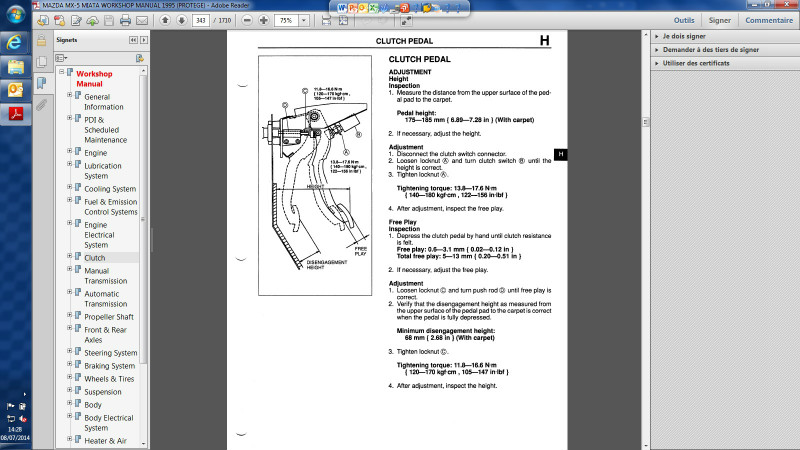Click the security padlock panel icon
Image resolution: width=800 pixels, height=450 pixels.
41,40
